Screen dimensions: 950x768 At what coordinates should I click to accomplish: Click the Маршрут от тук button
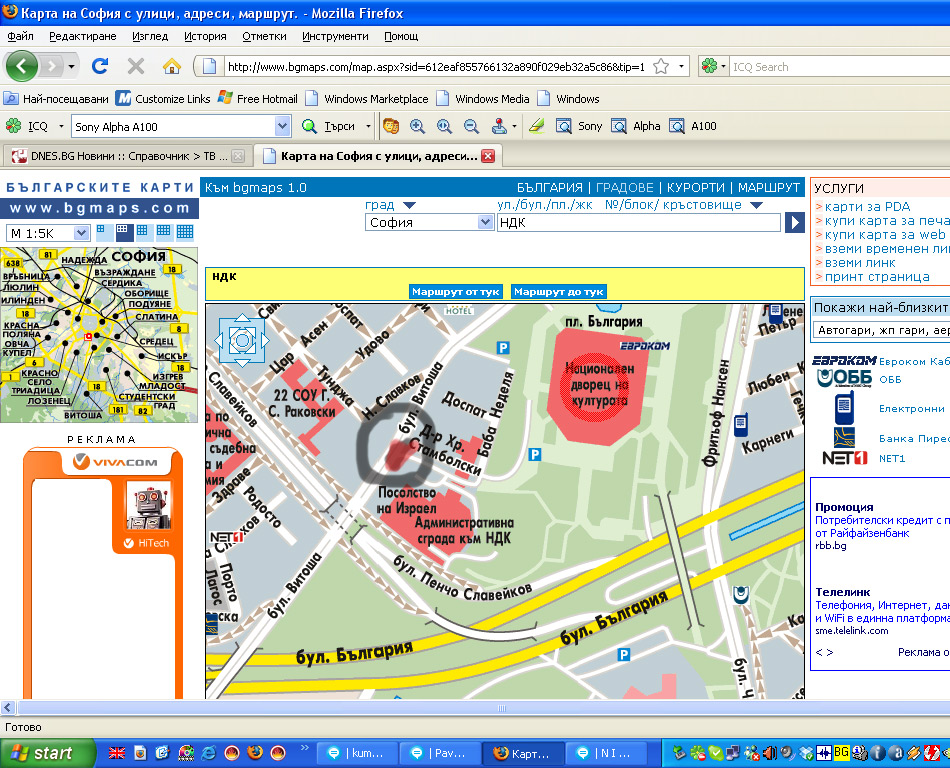455,292
